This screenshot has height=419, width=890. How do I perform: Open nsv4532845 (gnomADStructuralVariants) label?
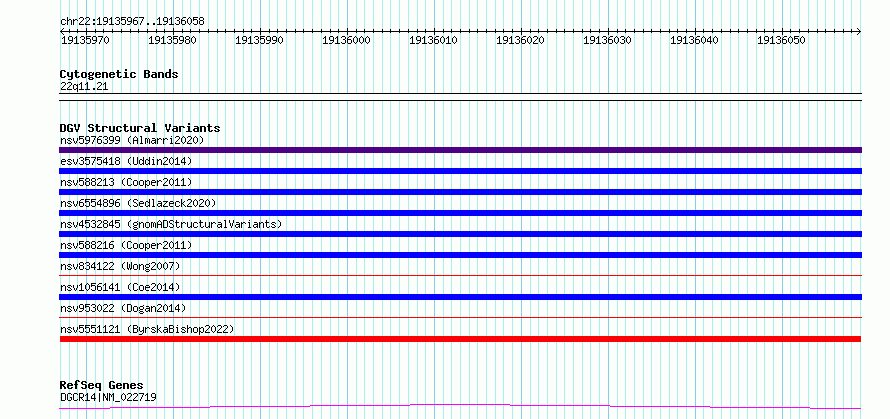pyautogui.click(x=171, y=225)
